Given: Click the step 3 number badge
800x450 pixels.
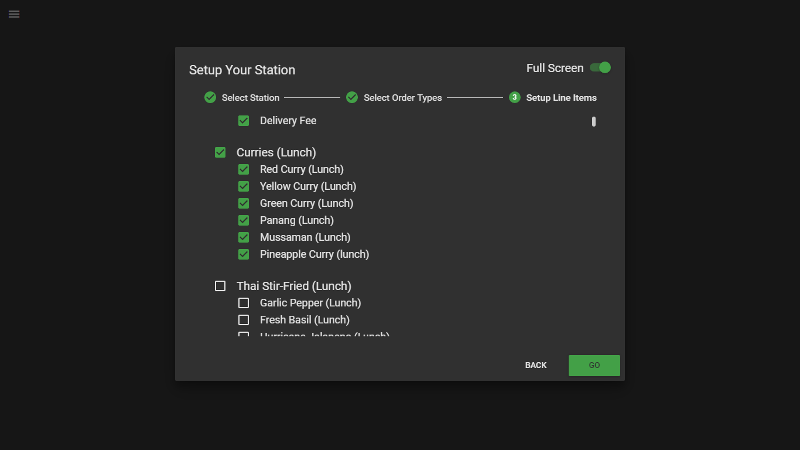Looking at the screenshot, I should (514, 97).
